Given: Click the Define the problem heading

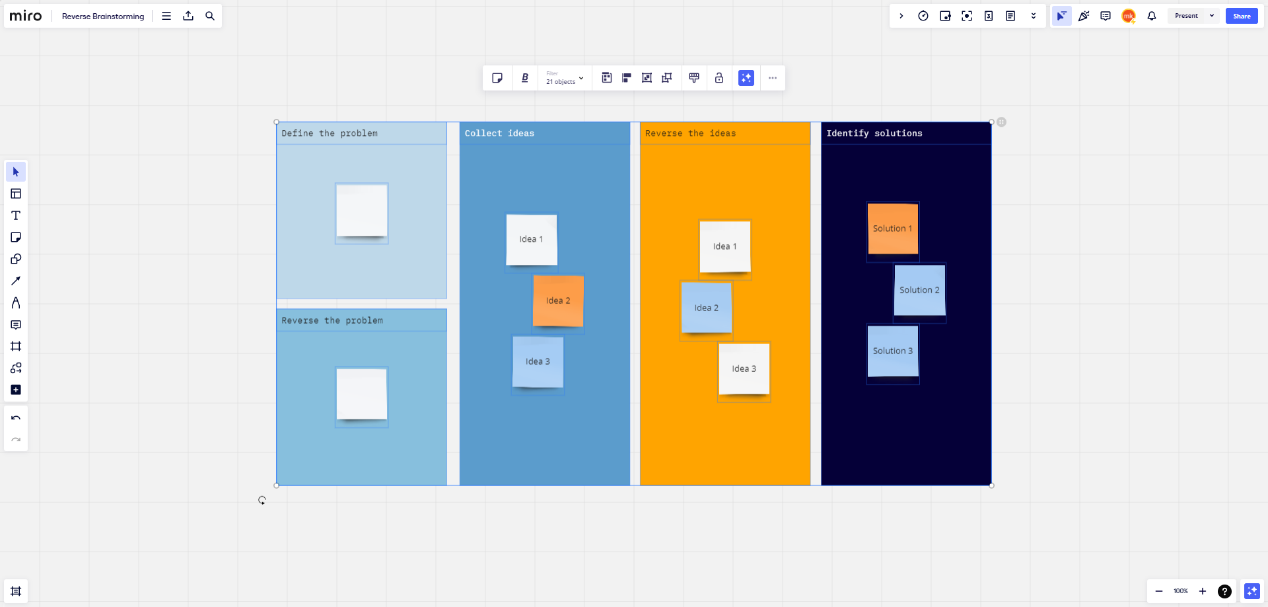Looking at the screenshot, I should 330,133.
